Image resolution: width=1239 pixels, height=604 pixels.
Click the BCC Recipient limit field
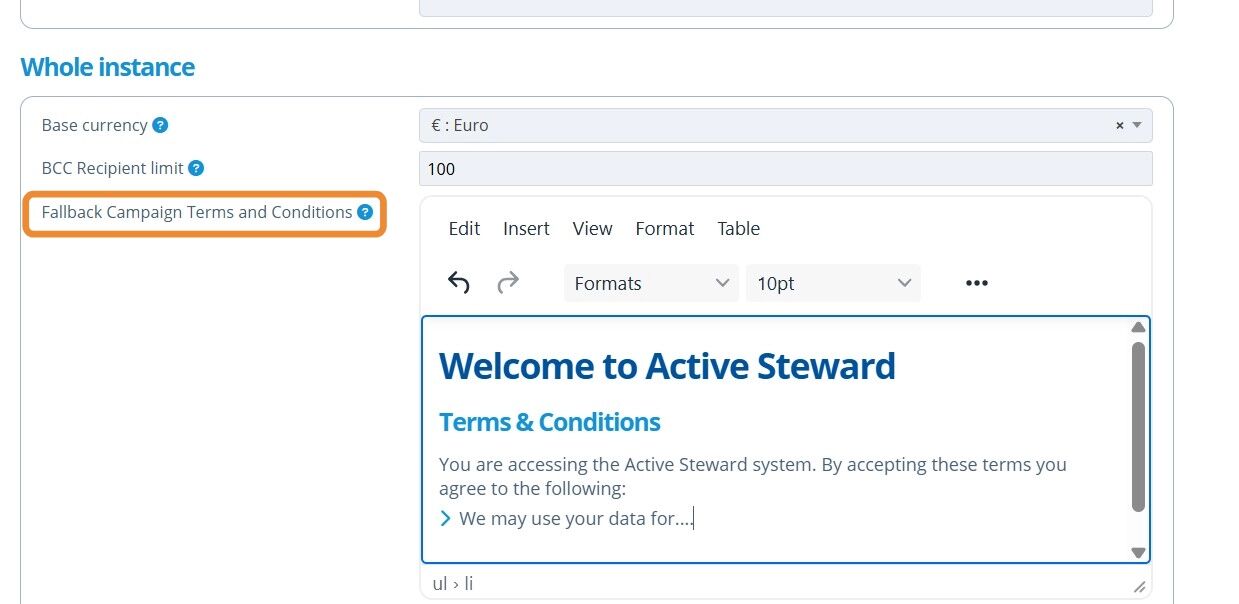pos(786,168)
